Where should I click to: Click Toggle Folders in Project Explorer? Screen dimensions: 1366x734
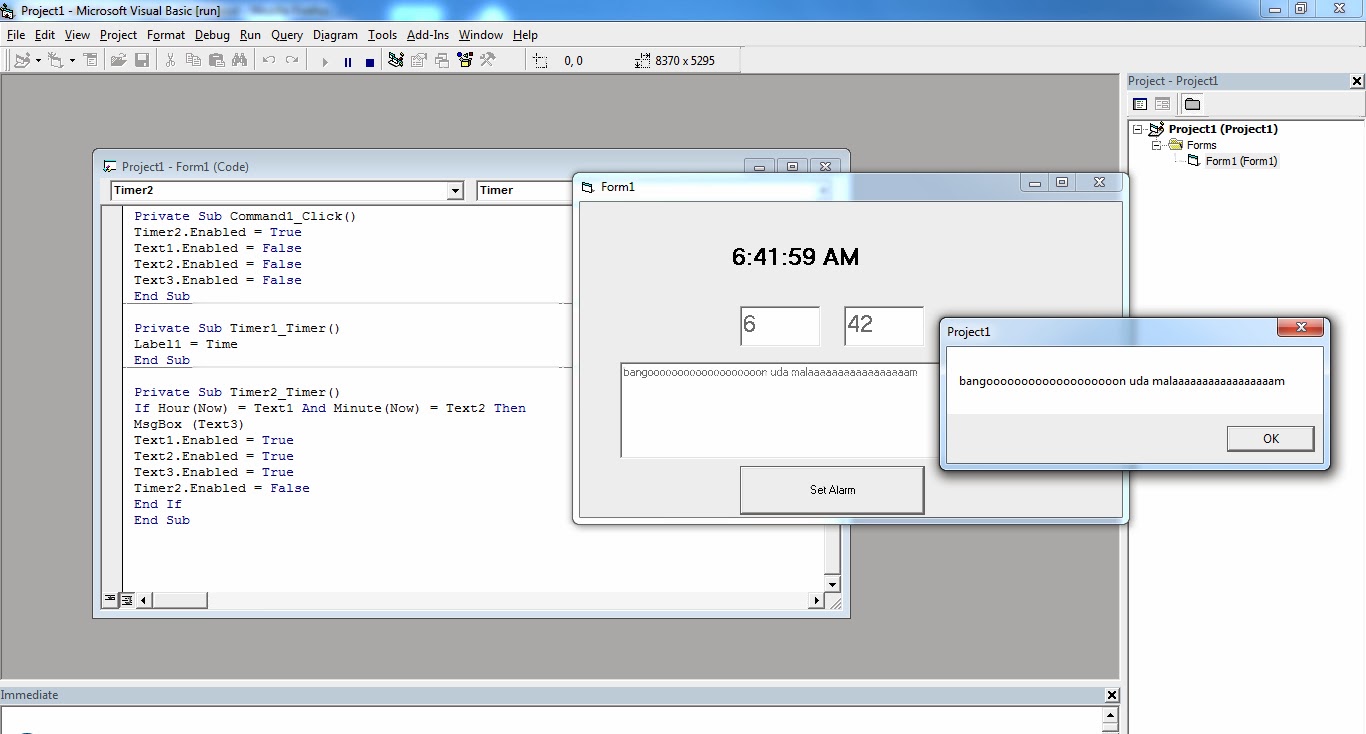coord(1192,103)
